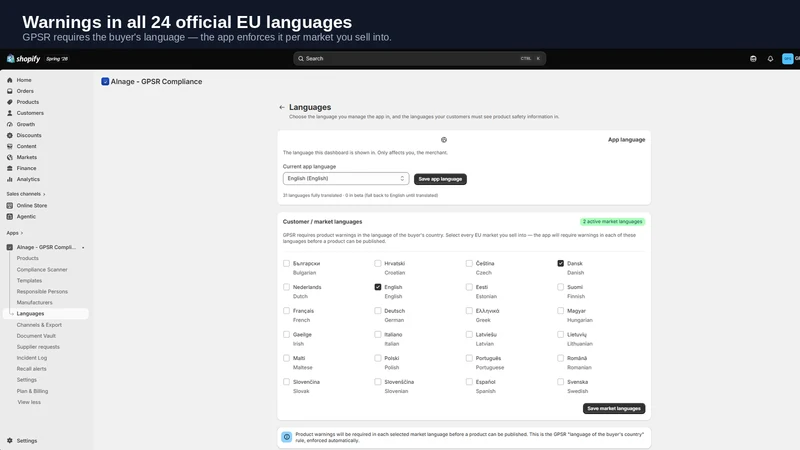Image resolution: width=800 pixels, height=450 pixels.
Task: Click the Alnage app logo in header
Action: (105, 82)
